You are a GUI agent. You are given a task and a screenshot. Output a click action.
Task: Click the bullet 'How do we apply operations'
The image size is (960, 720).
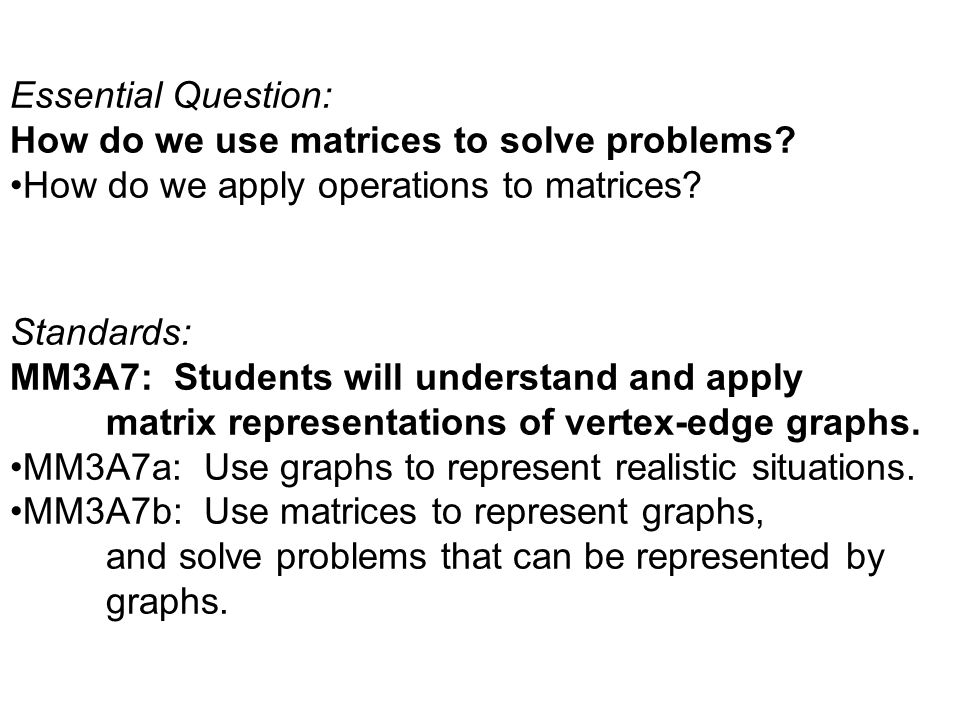[356, 186]
